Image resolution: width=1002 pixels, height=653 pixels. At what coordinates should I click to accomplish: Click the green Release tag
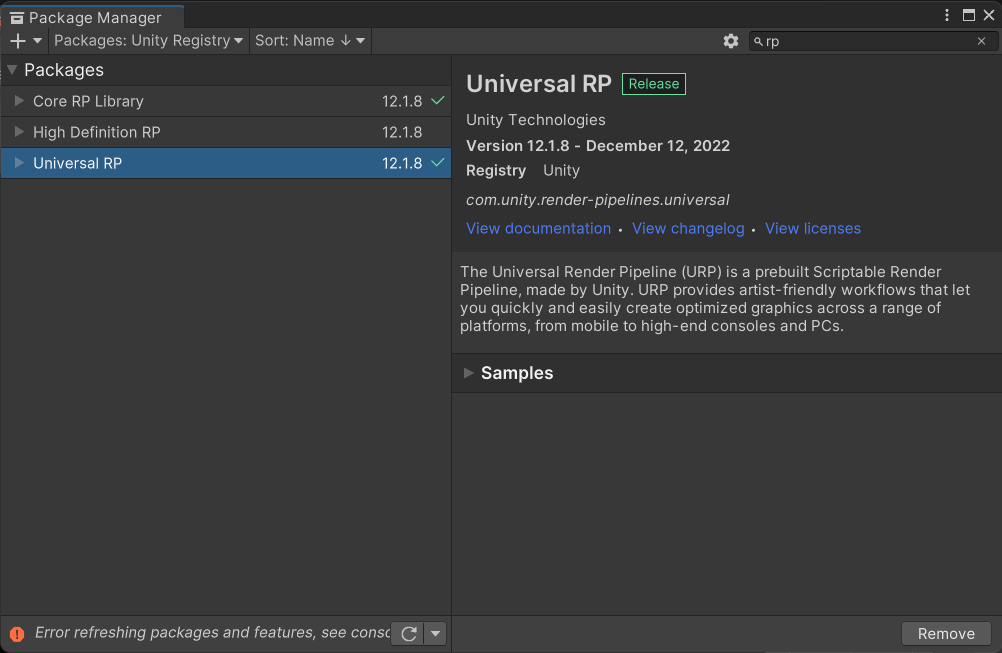(x=654, y=84)
